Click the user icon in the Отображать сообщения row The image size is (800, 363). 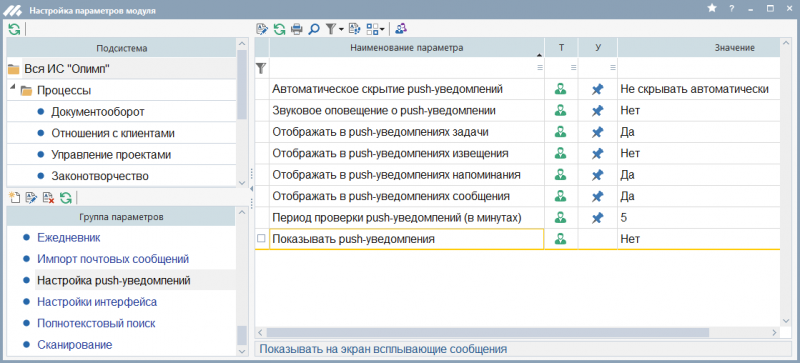pos(561,196)
